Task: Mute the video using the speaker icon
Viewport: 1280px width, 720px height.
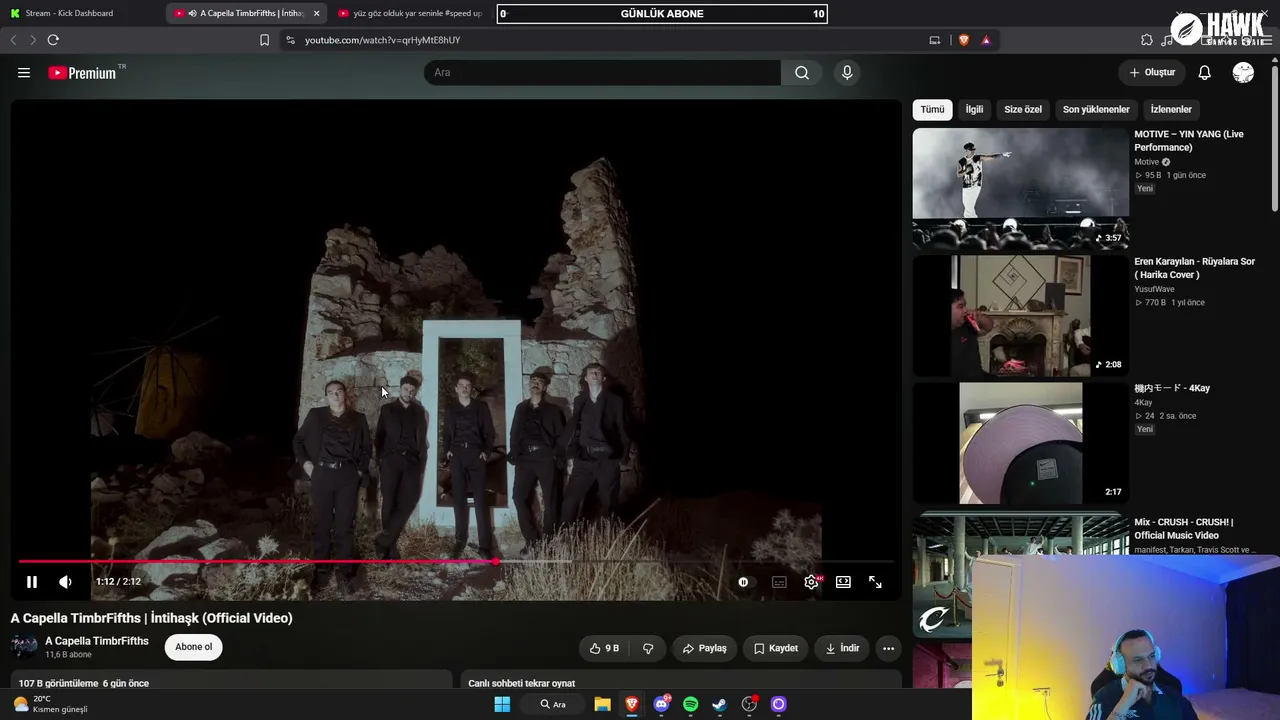Action: 65,582
